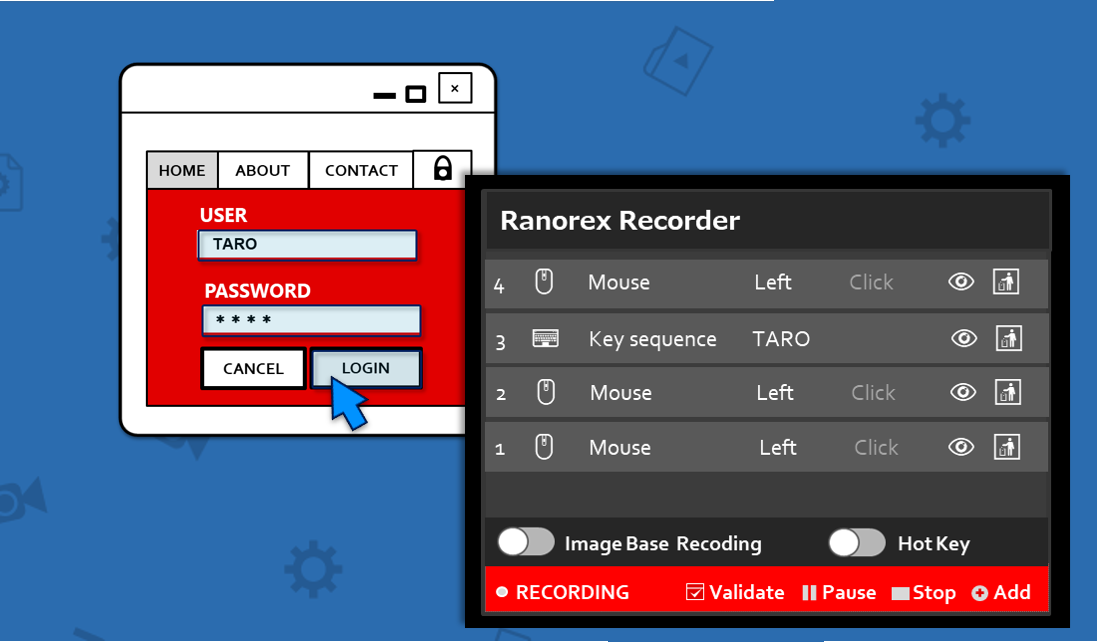Click Validate in the recorder bar

tap(735, 593)
